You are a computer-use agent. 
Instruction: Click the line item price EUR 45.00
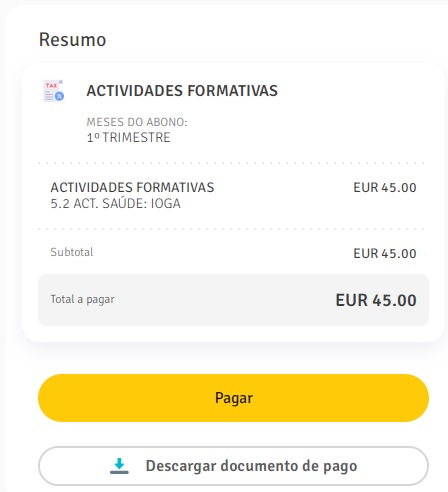(x=385, y=188)
